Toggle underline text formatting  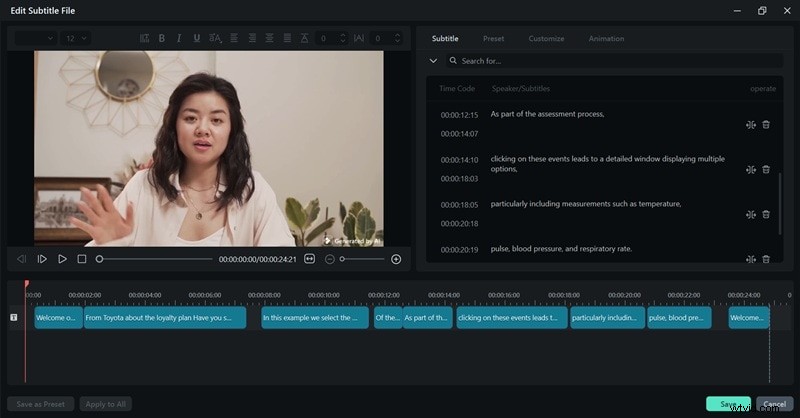(x=196, y=38)
